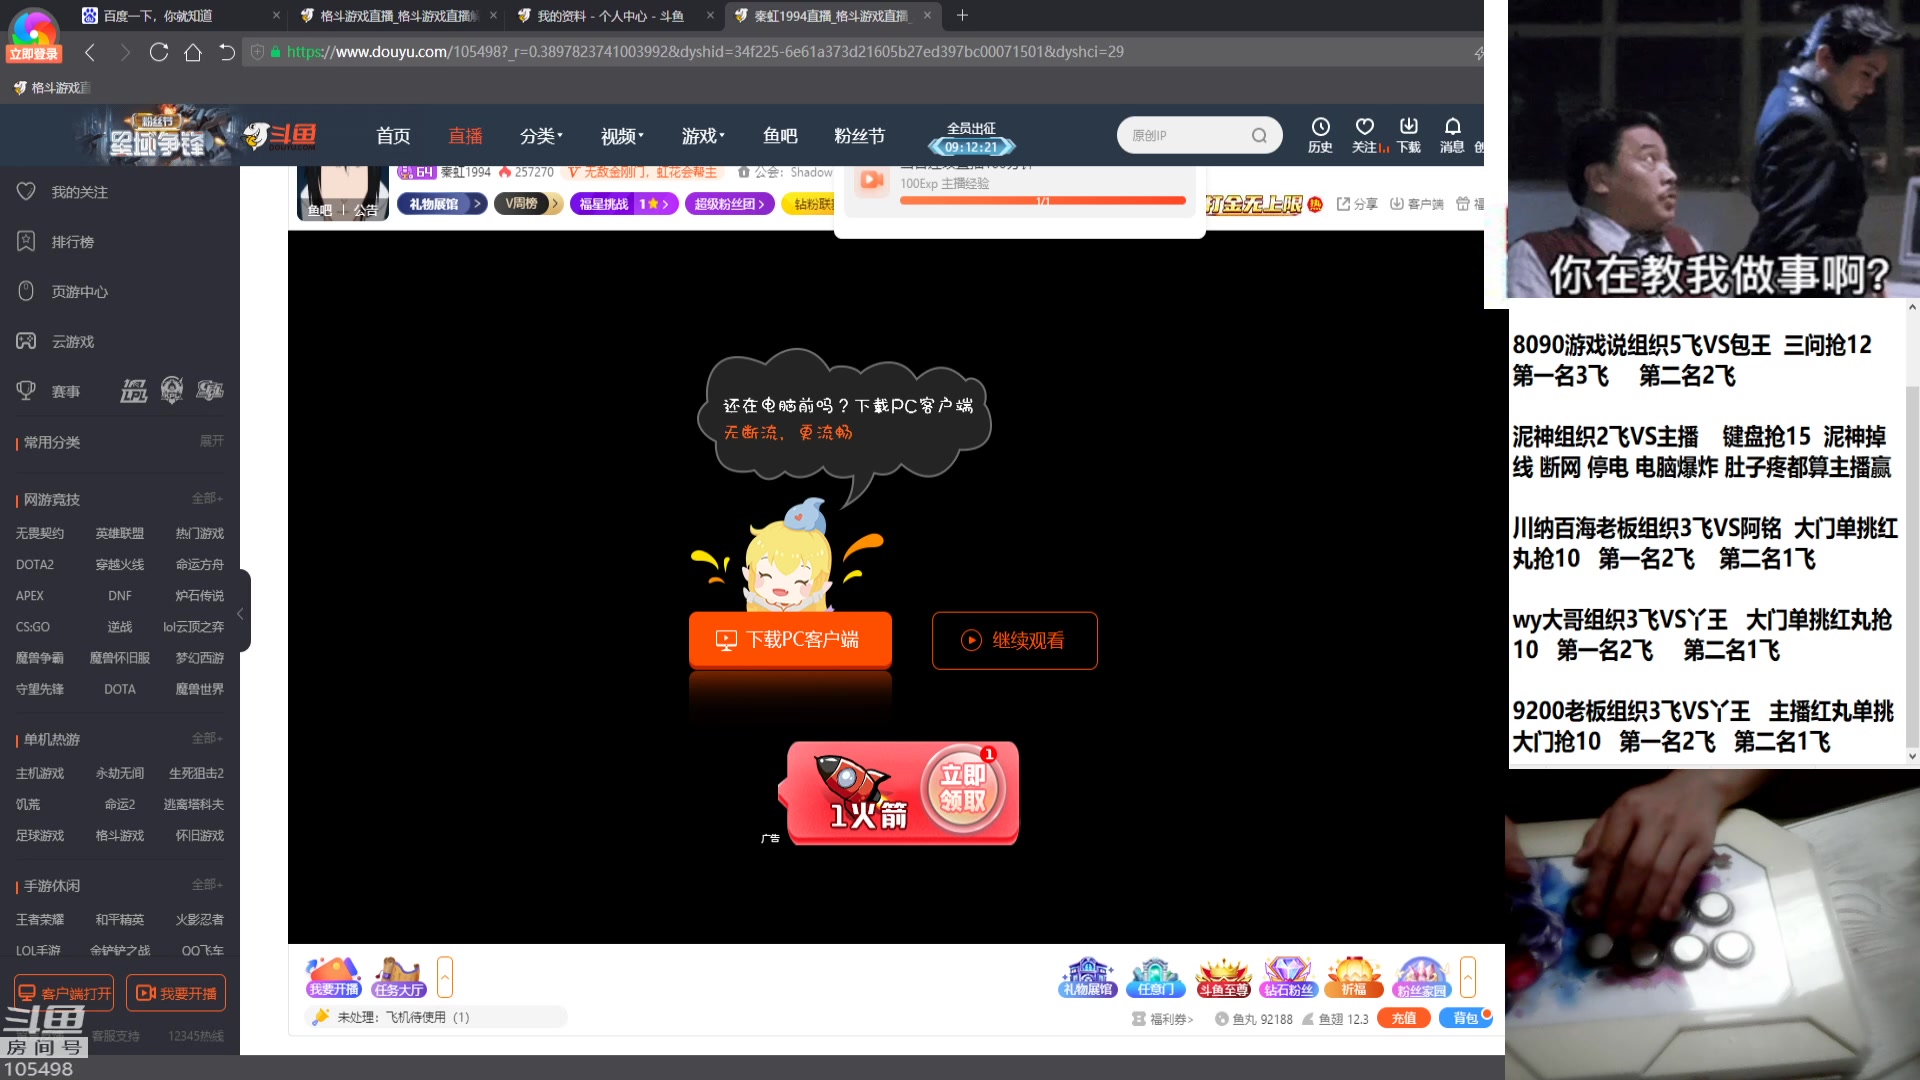Image resolution: width=1920 pixels, height=1080 pixels.
Task: Show all 手游休闲 categories via 全部+
Action: coord(208,885)
